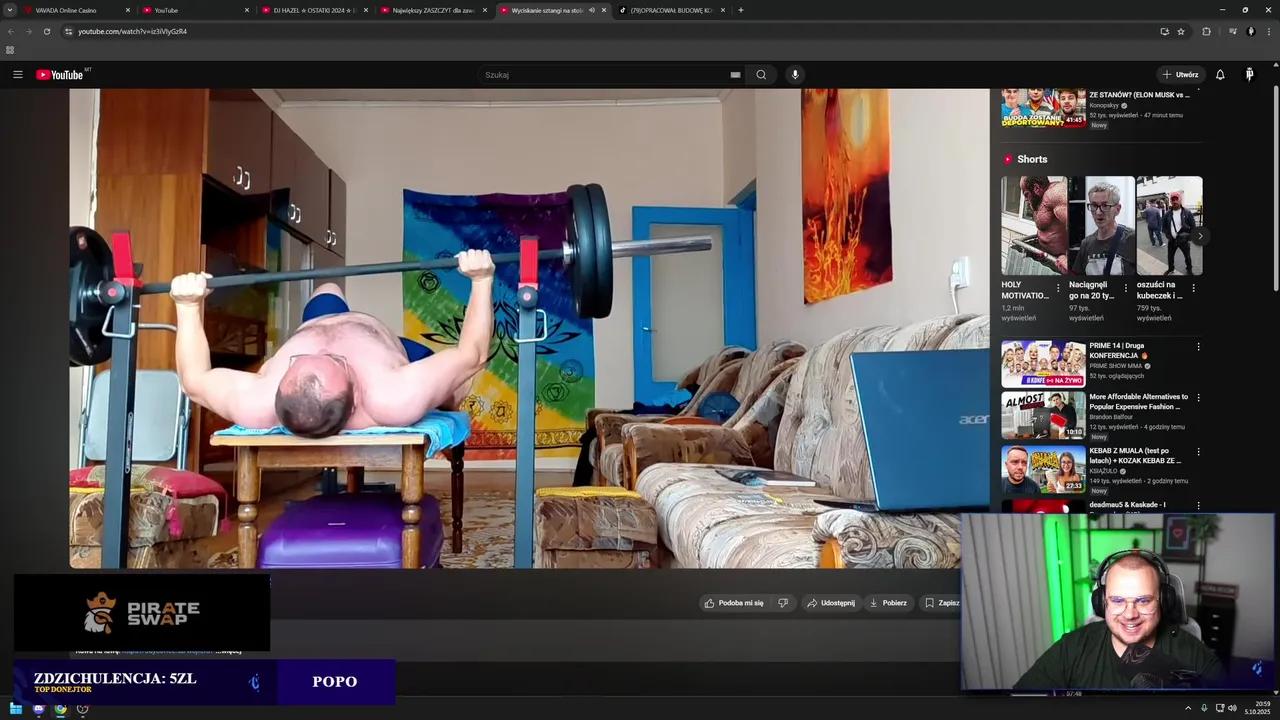
Task: Share the video with Udostępnij
Action: pos(831,603)
